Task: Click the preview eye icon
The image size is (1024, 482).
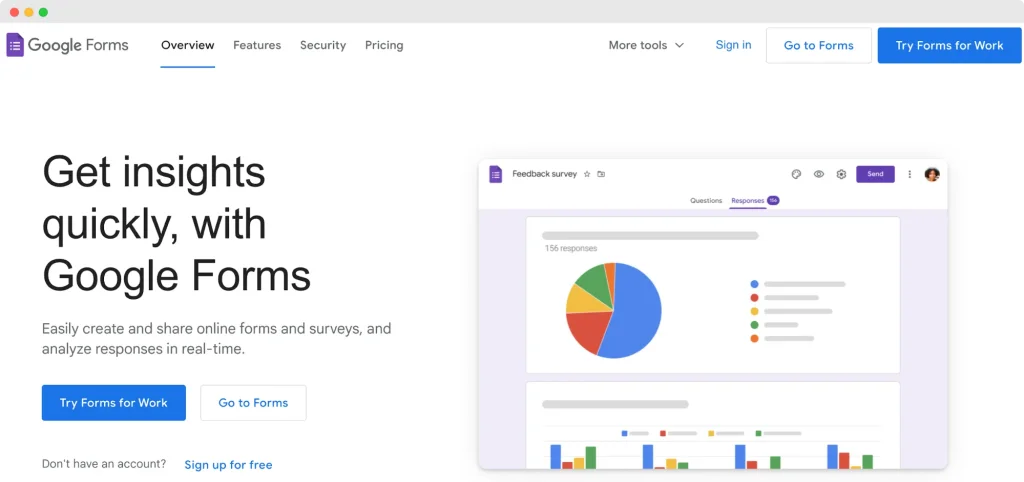Action: 818,174
